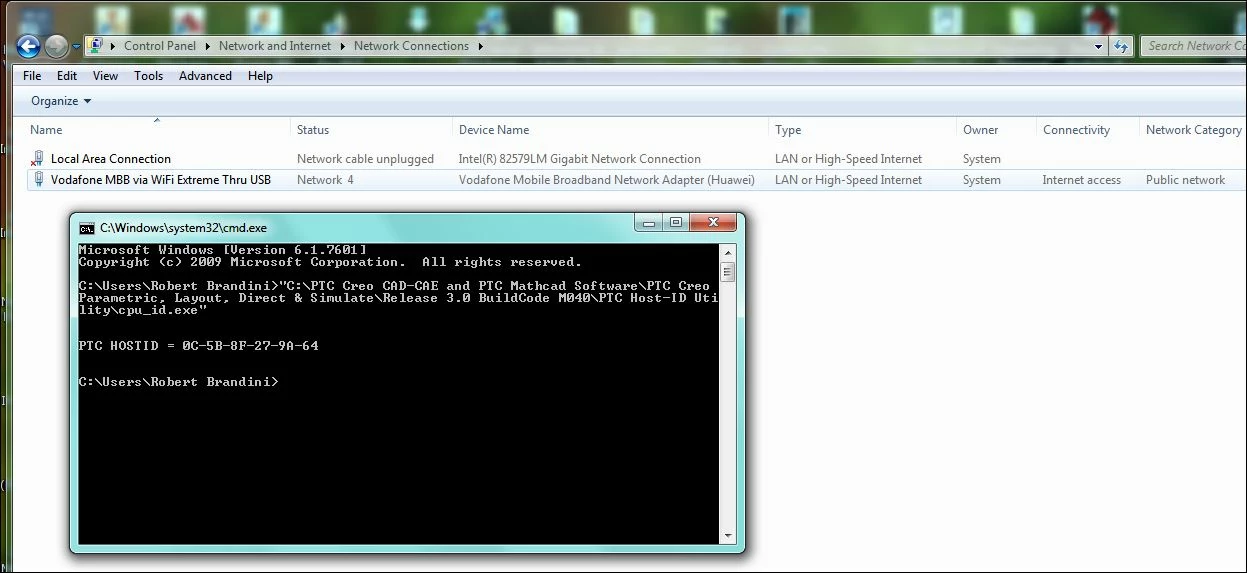Expand arrow after Network Connections breadcrumb
This screenshot has width=1247, height=573.
(480, 46)
